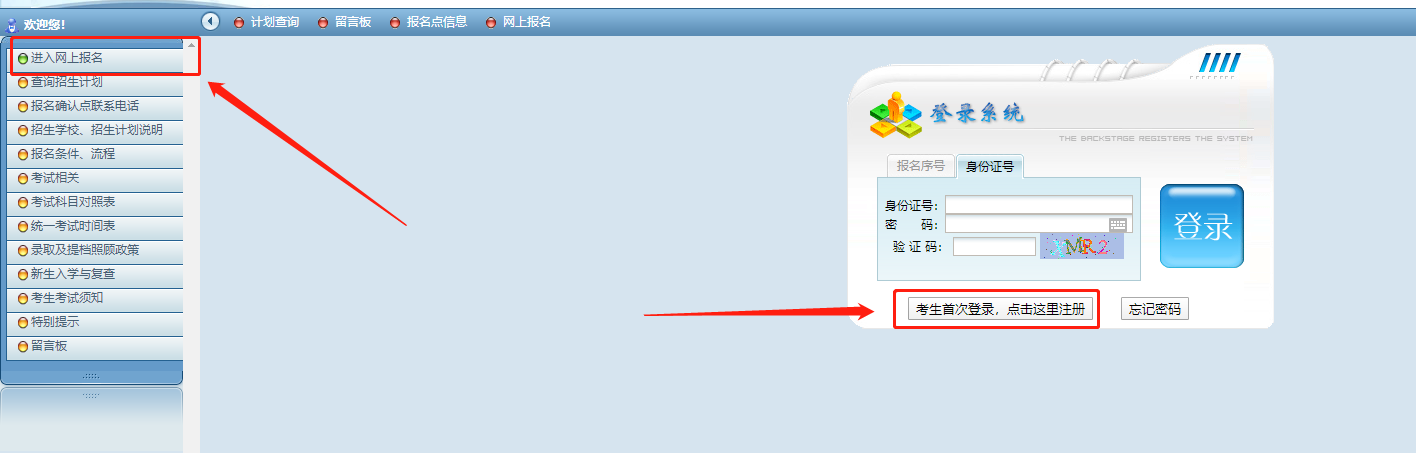1416x453 pixels.
Task: Open 网上报名 in the top menu
Action: (526, 22)
